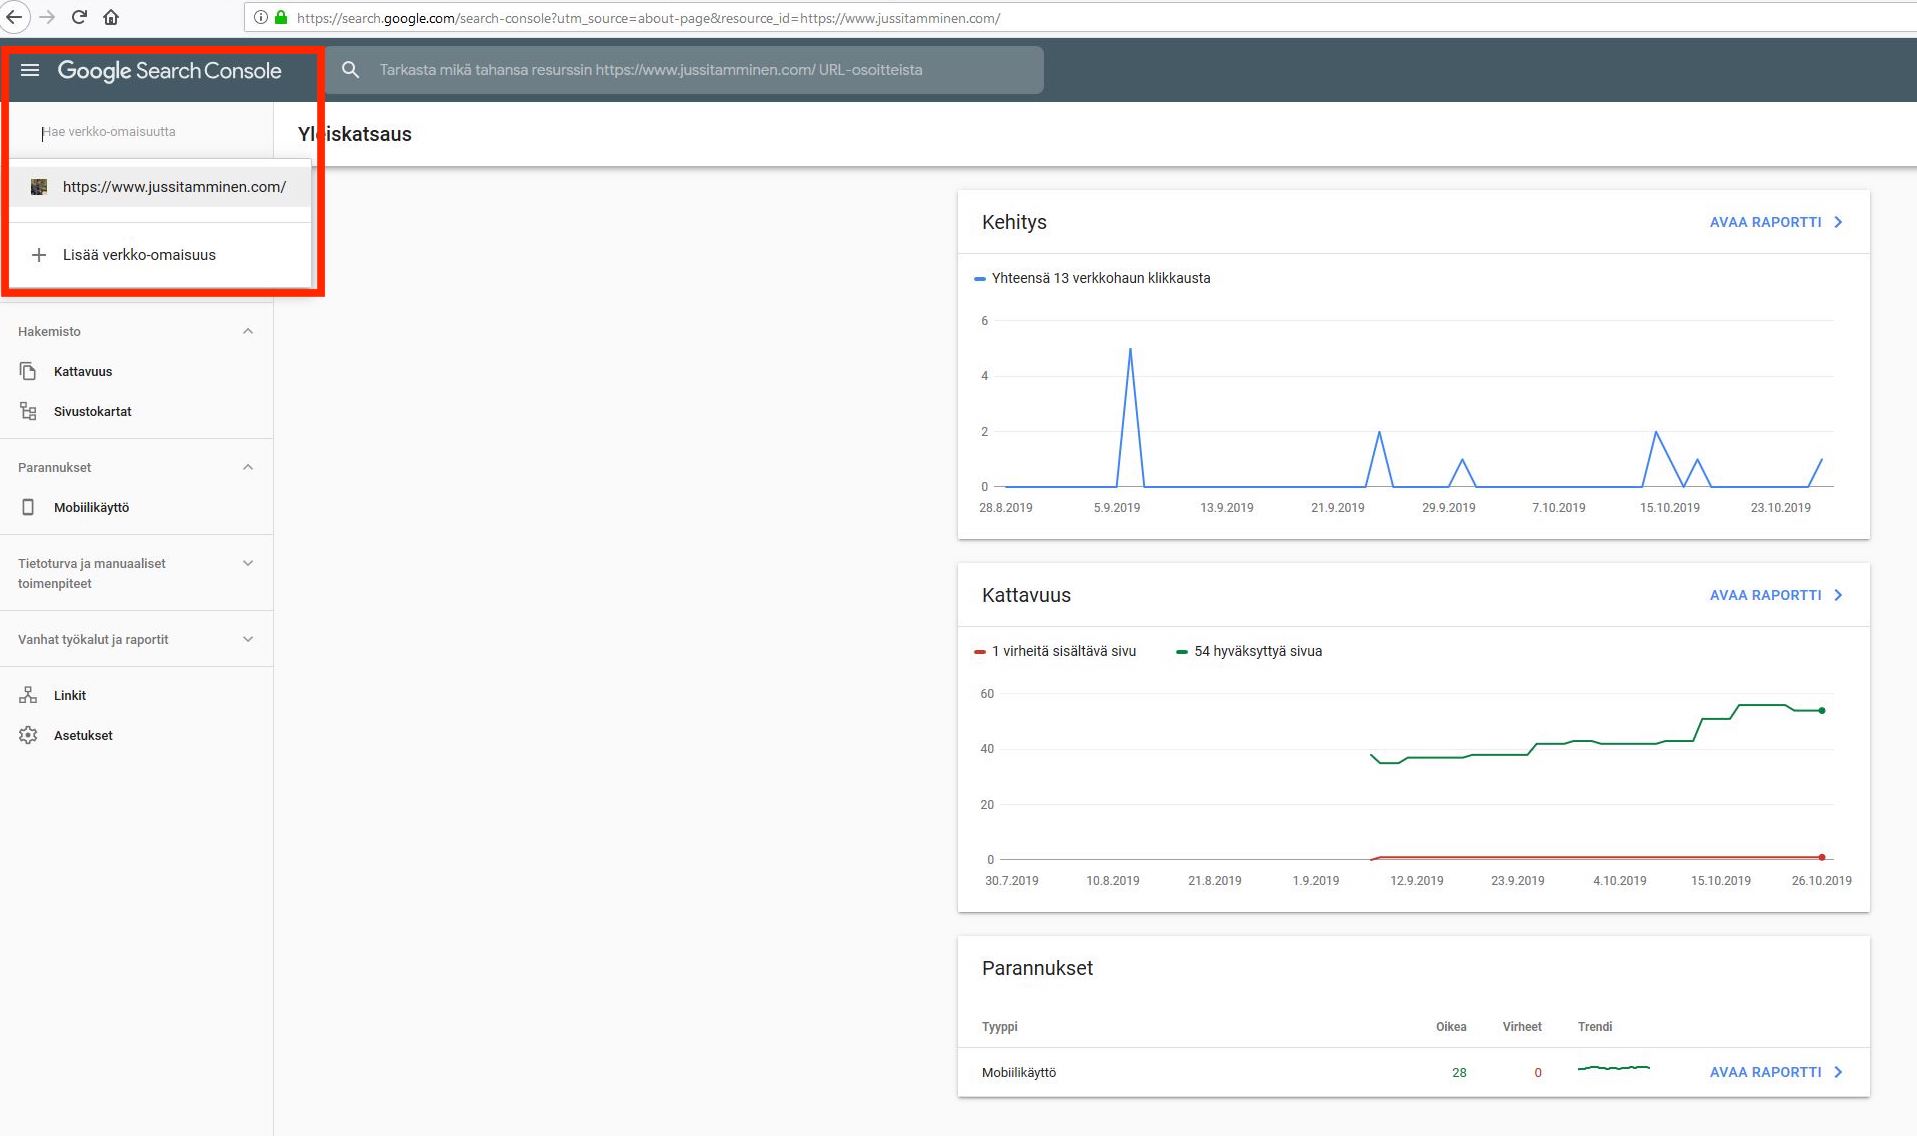Image resolution: width=1917 pixels, height=1136 pixels.
Task: Click the URL inspection search box
Action: 700,70
